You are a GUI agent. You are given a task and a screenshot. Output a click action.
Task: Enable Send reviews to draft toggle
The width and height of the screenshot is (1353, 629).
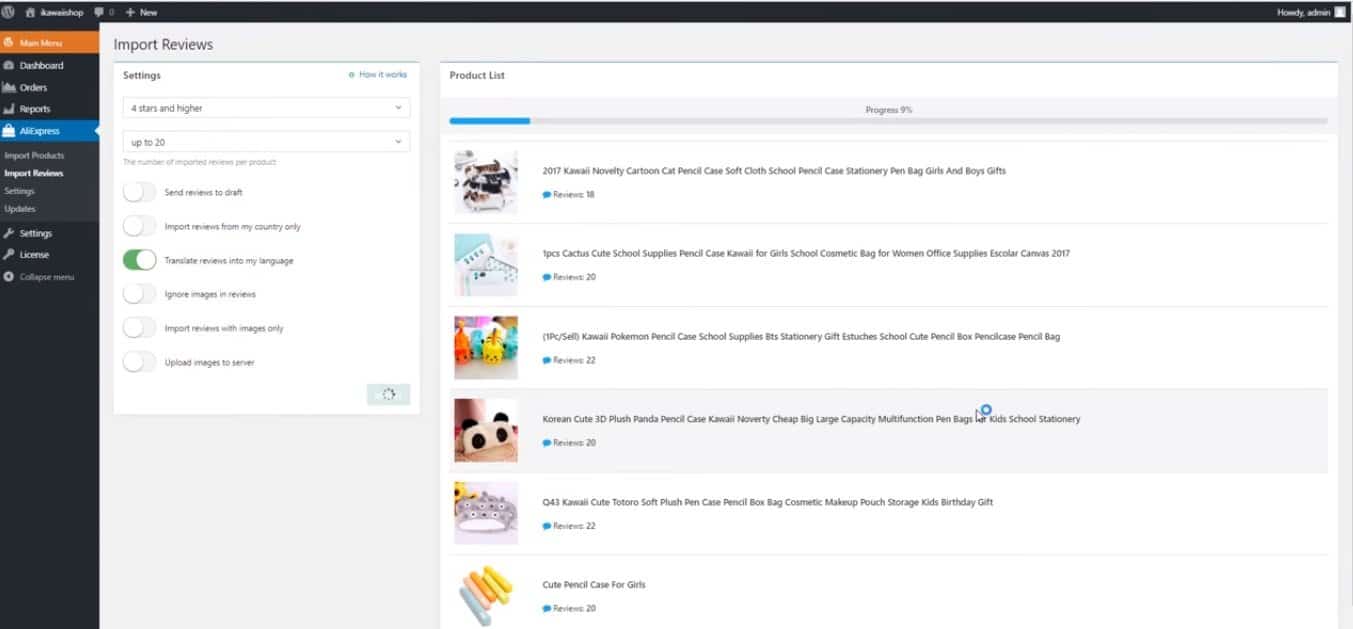click(x=140, y=192)
